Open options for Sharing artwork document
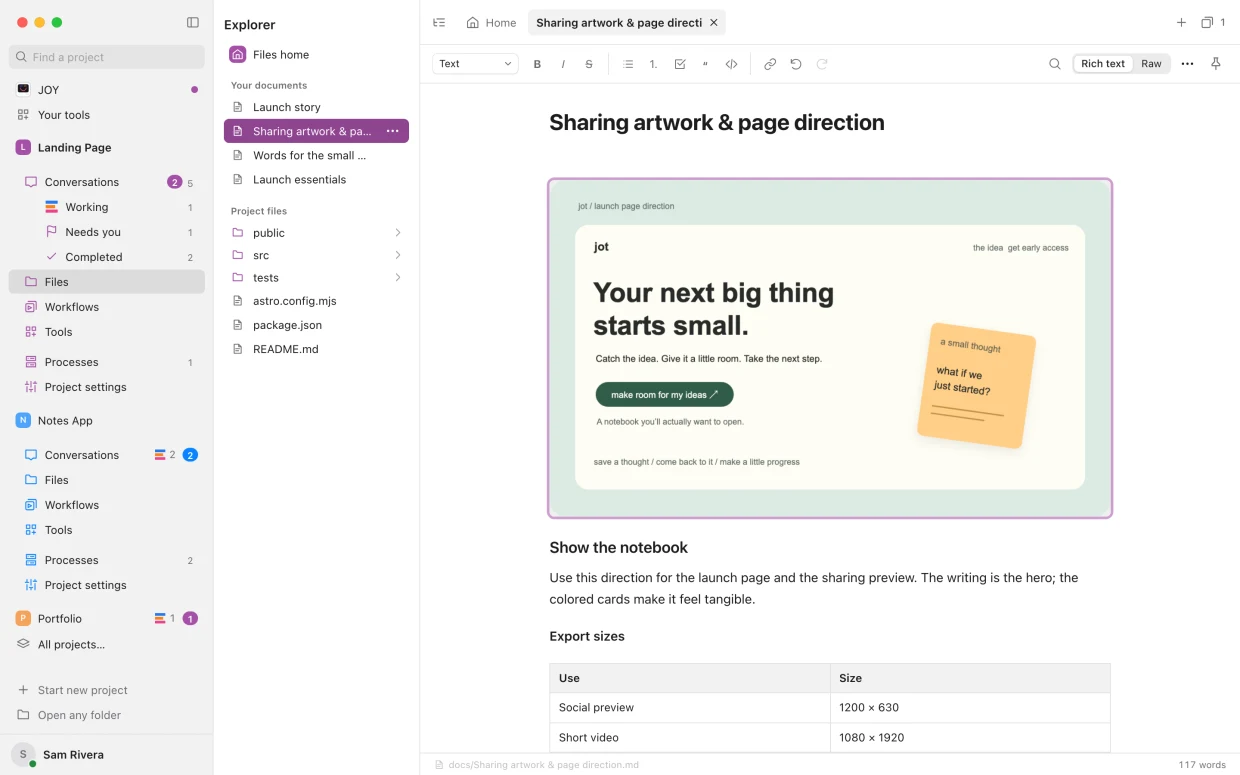 click(393, 131)
